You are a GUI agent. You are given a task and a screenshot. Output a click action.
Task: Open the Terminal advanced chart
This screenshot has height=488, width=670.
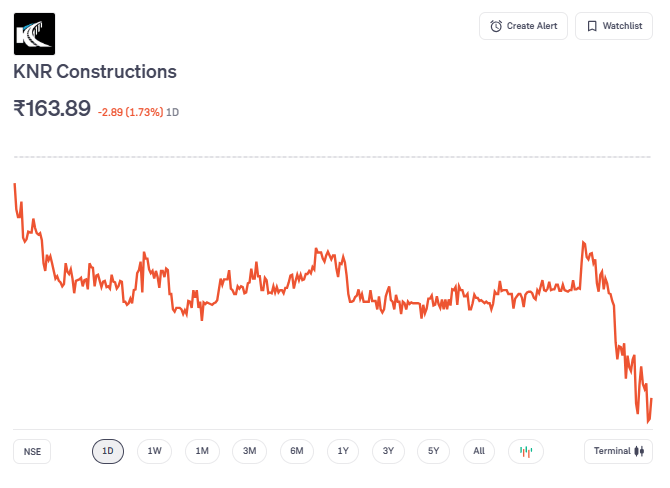pyautogui.click(x=617, y=451)
